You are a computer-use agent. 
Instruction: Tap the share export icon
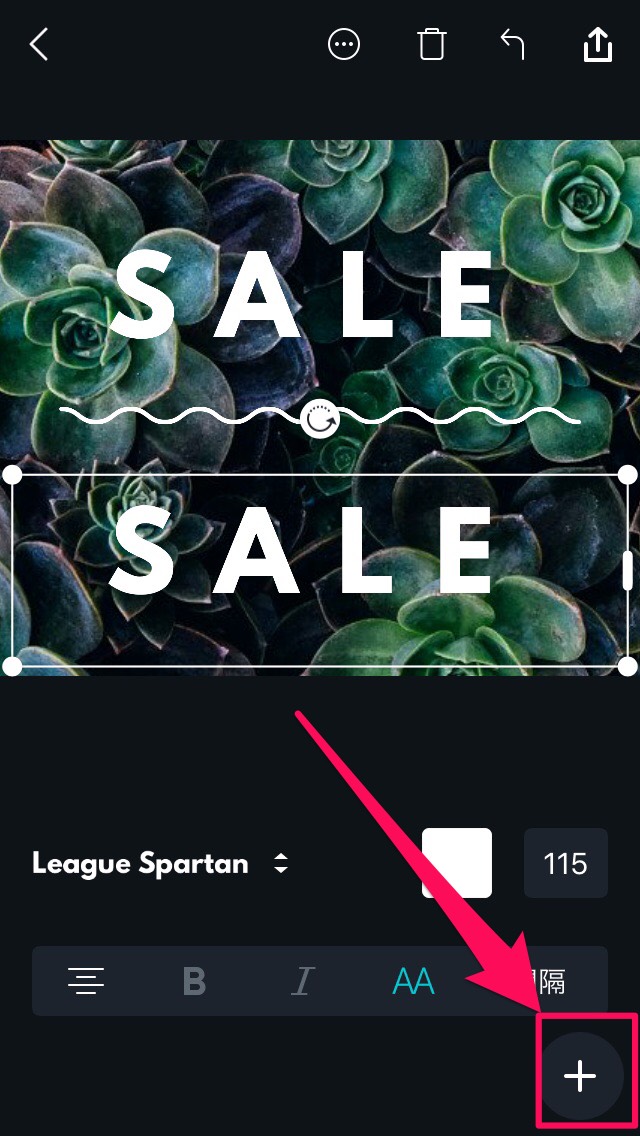click(x=598, y=44)
